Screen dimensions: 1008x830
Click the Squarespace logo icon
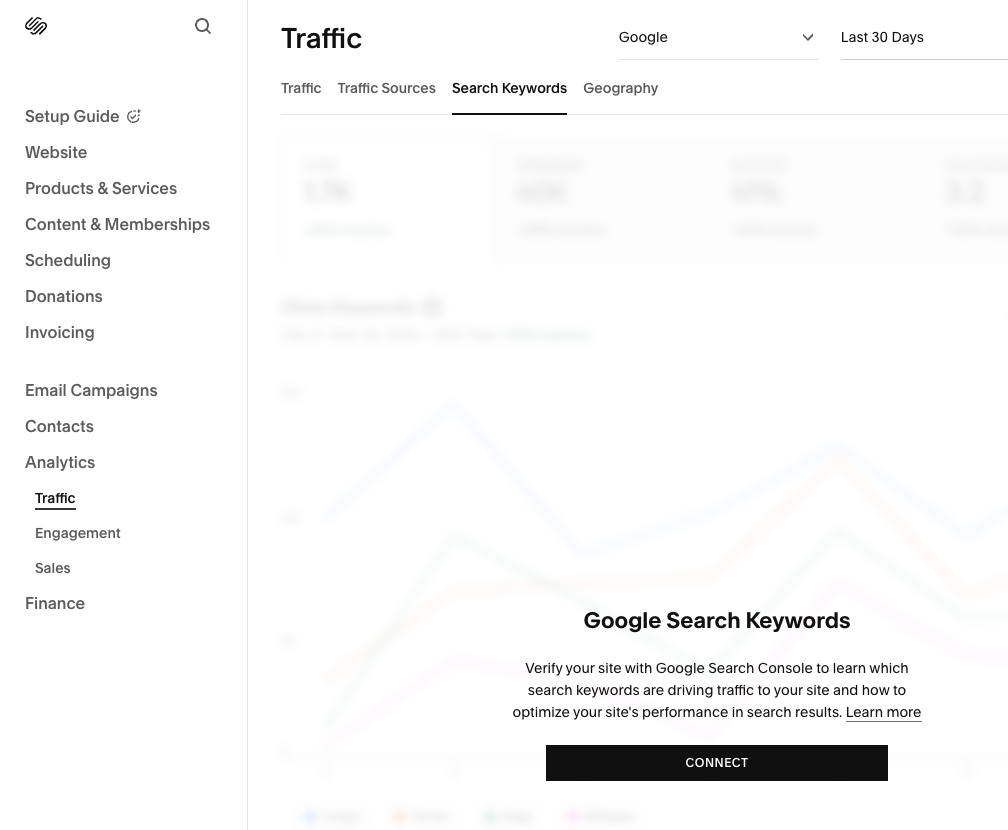(x=36, y=26)
